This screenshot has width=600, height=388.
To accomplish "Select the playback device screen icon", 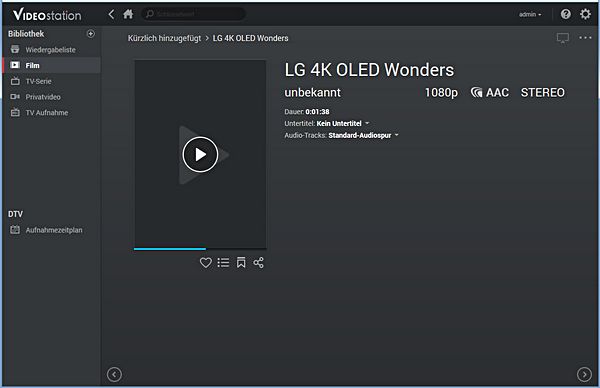I will pyautogui.click(x=562, y=38).
